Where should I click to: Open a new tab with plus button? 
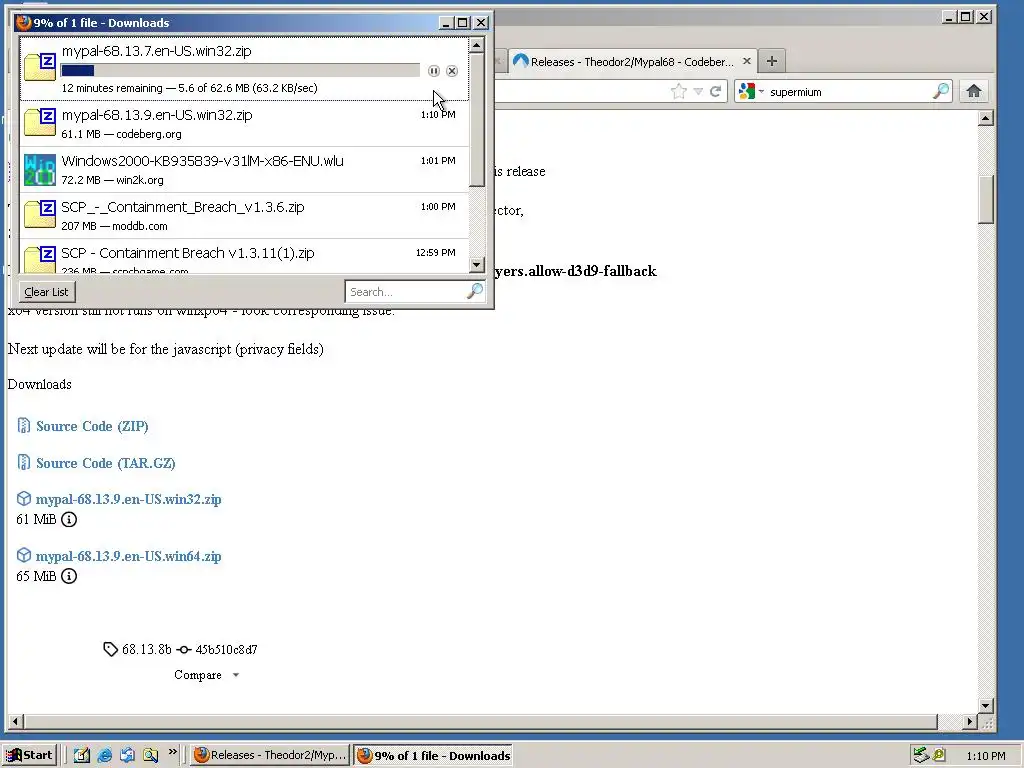pos(772,61)
